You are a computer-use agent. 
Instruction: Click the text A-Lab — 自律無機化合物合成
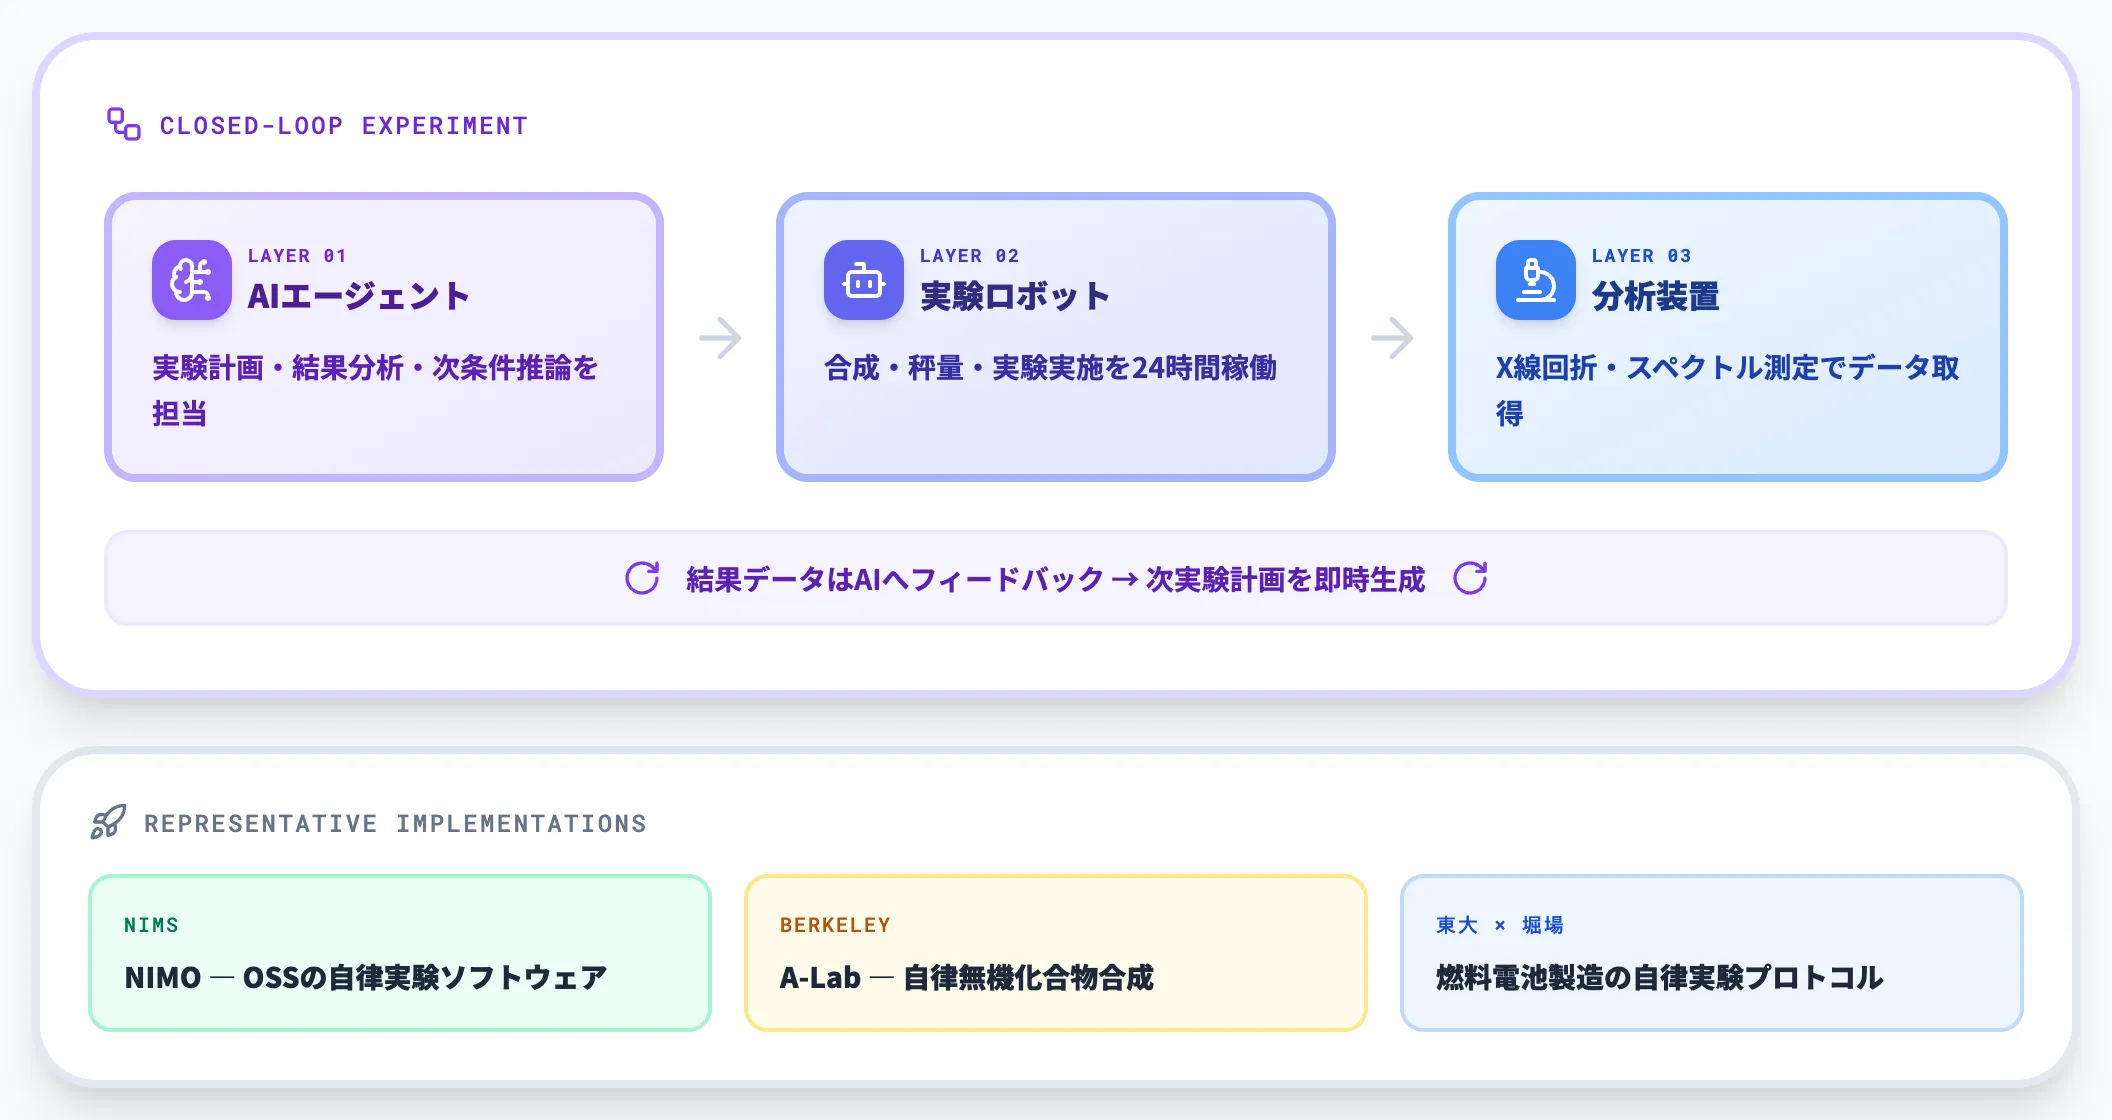pyautogui.click(x=967, y=977)
